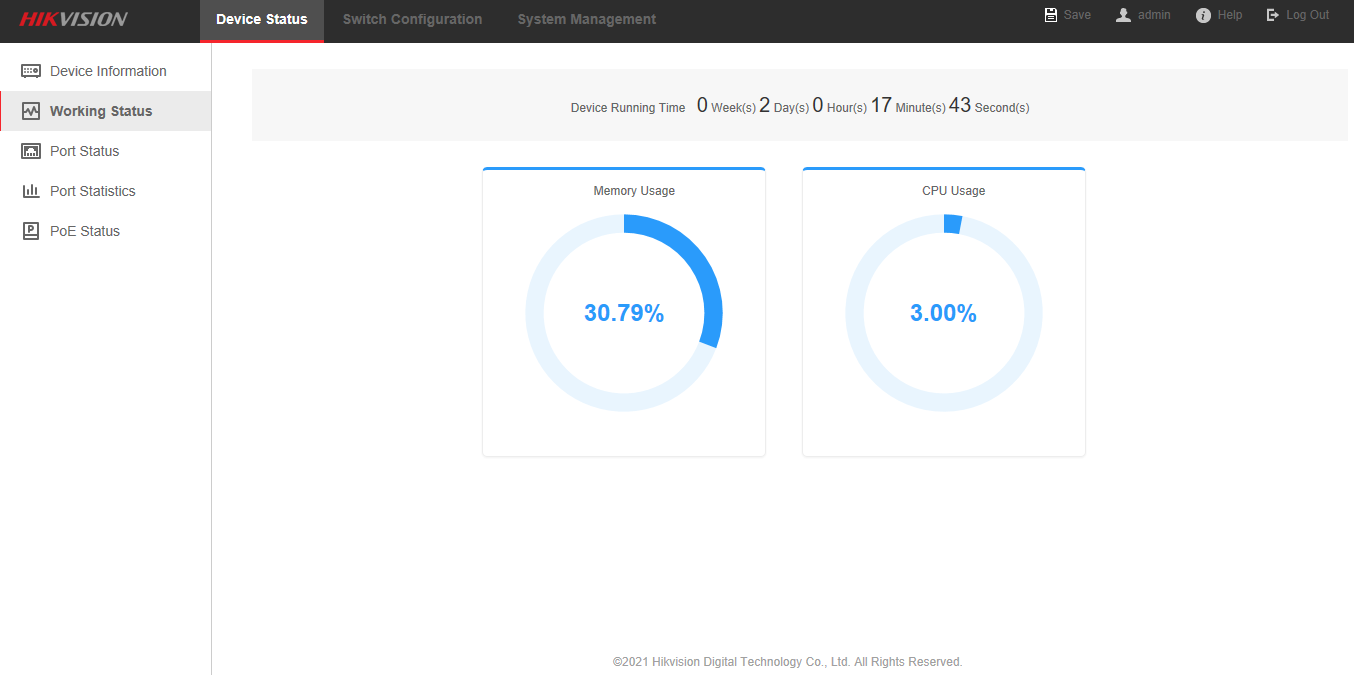1354x675 pixels.
Task: Click the Log Out exit icon
Action: coord(1273,15)
